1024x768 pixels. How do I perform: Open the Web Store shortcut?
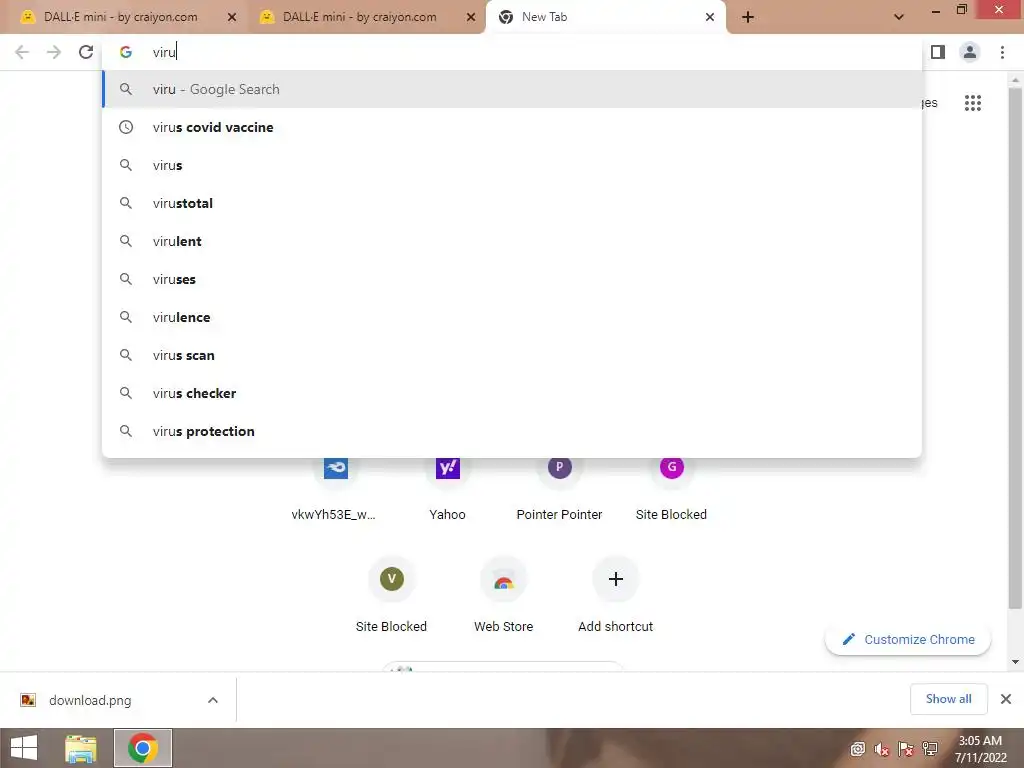click(504, 596)
